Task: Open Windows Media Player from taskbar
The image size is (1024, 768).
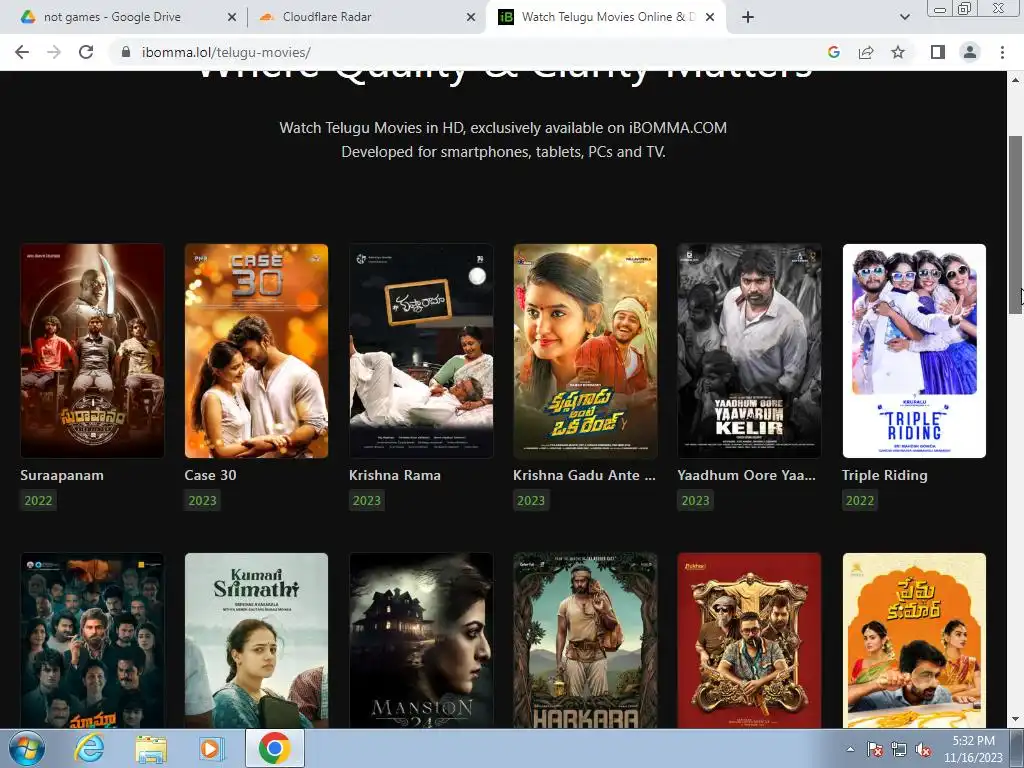Action: click(x=211, y=748)
